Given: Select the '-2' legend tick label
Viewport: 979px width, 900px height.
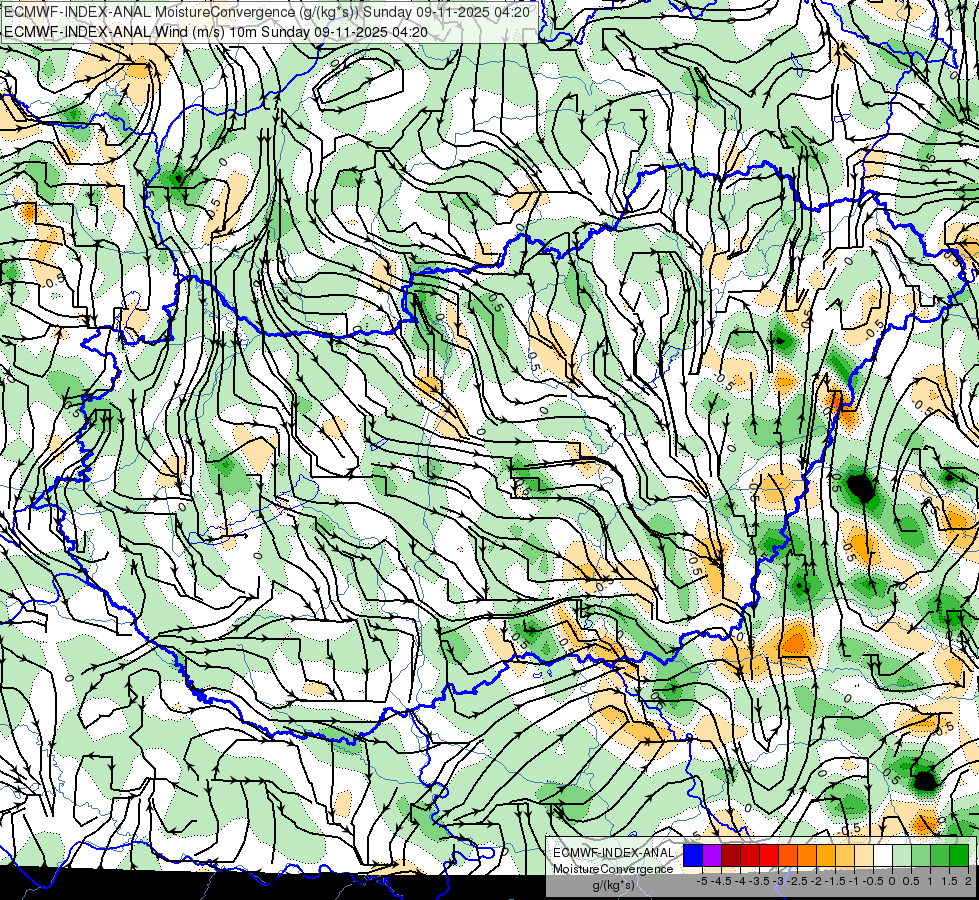Looking at the screenshot, I should 817,881.
